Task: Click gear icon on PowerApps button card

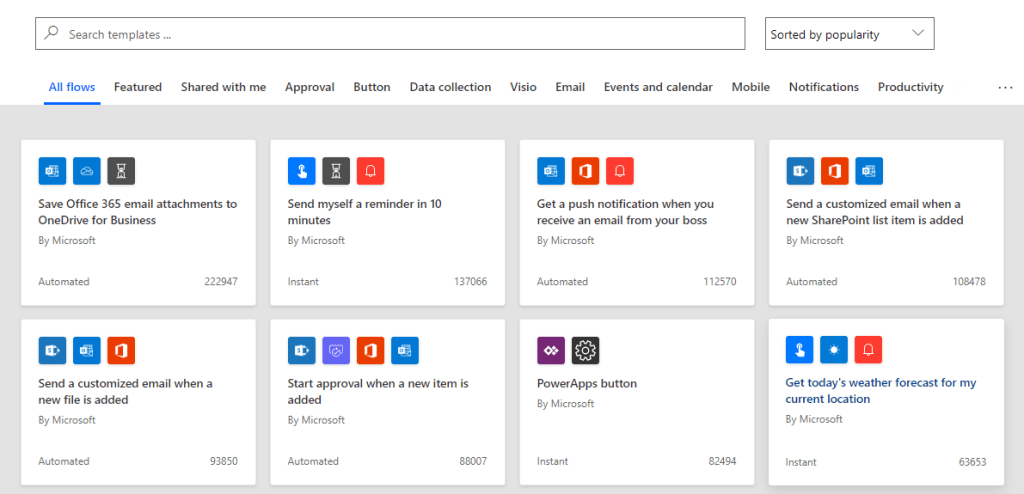Action: coord(586,350)
